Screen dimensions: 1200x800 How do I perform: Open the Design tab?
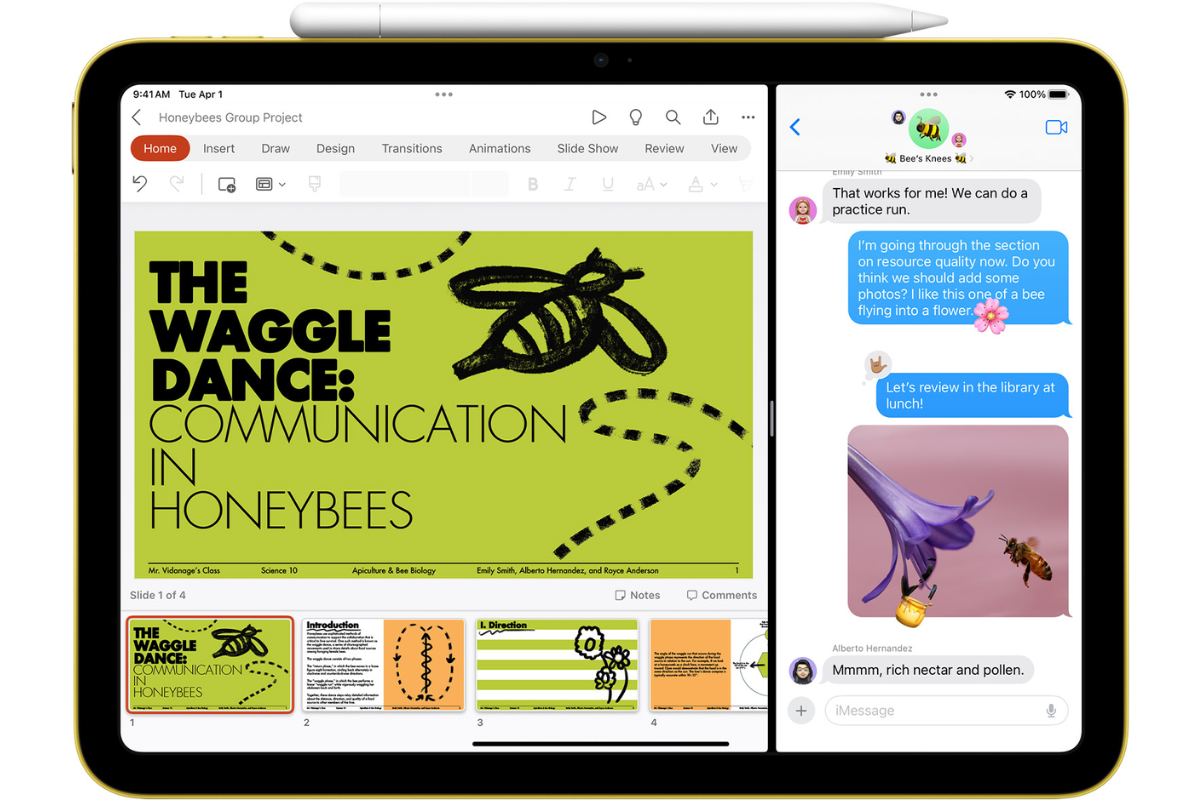[335, 148]
